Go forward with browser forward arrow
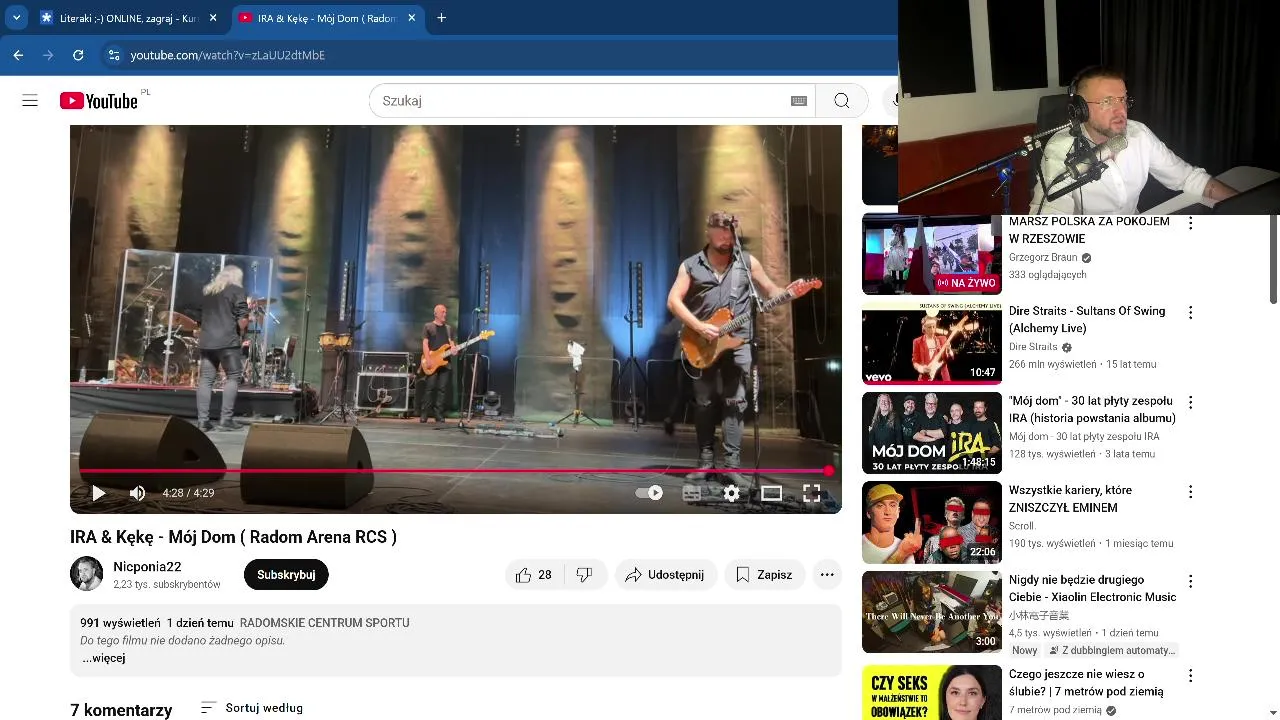 pyautogui.click(x=48, y=55)
